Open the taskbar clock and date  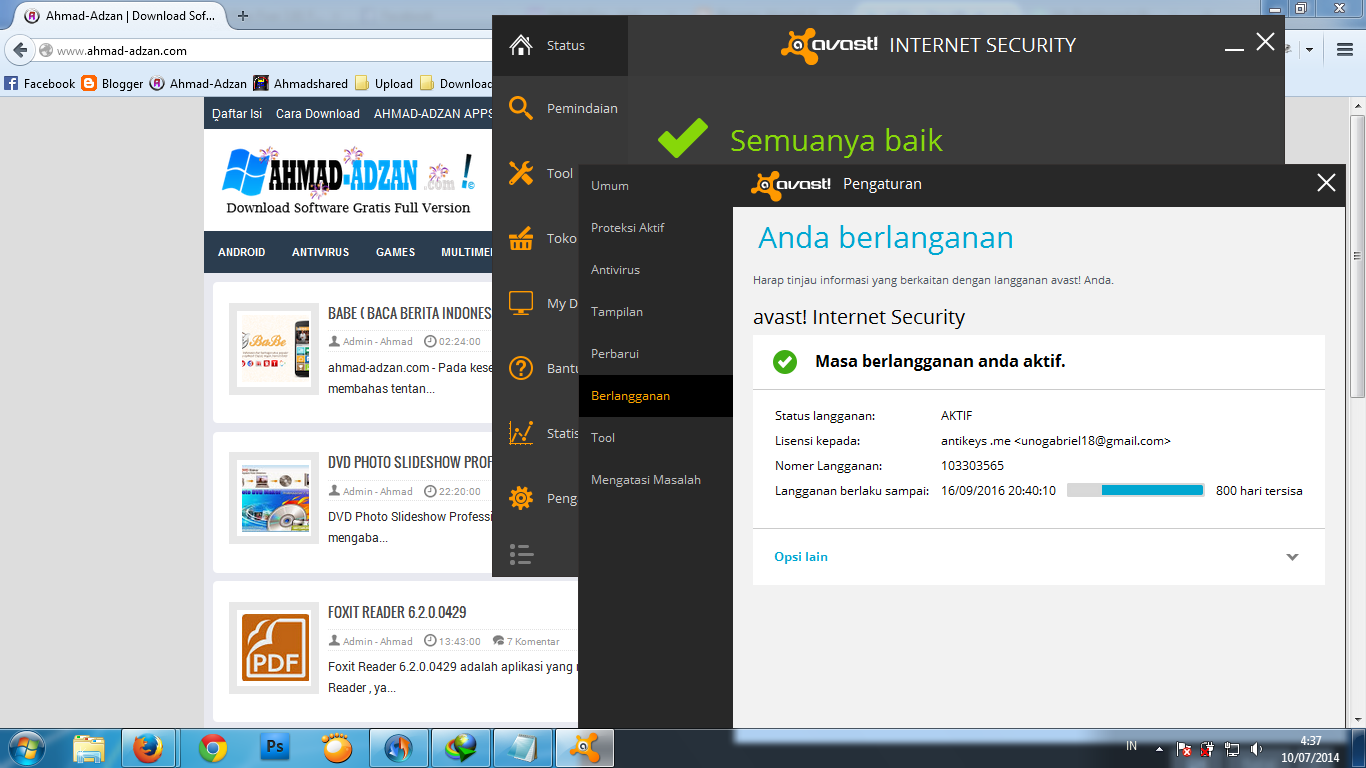(1312, 749)
